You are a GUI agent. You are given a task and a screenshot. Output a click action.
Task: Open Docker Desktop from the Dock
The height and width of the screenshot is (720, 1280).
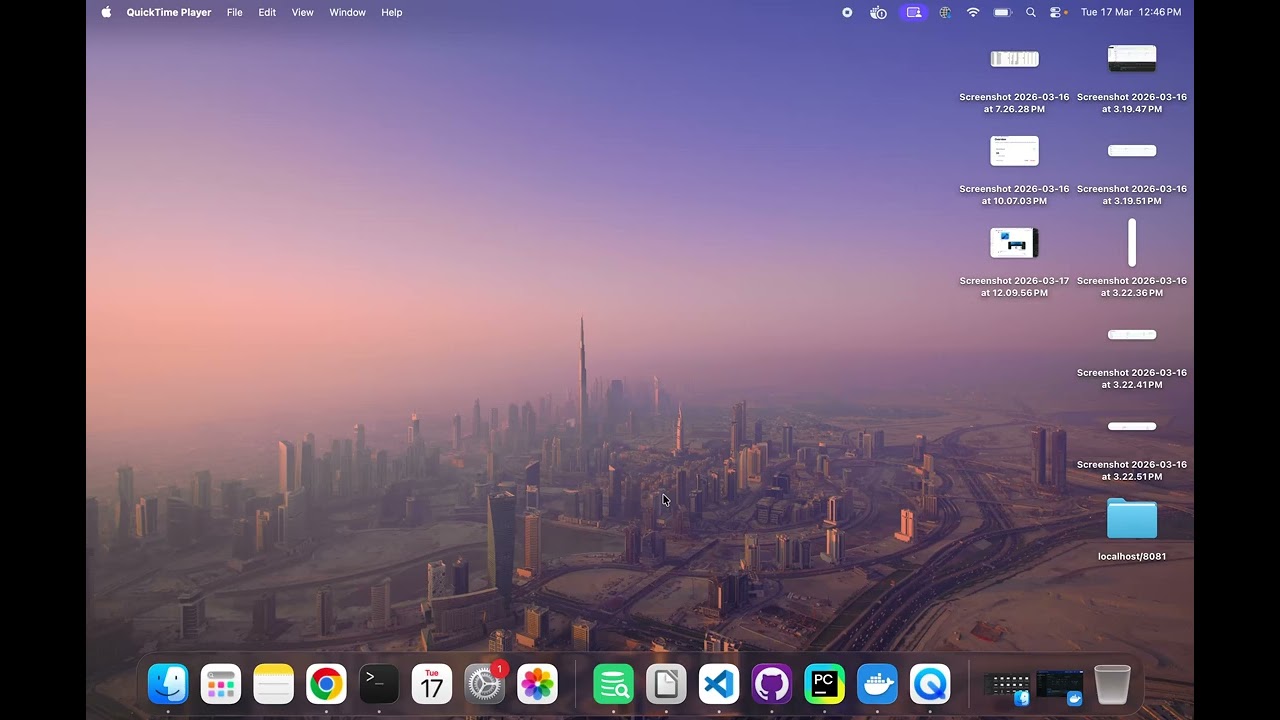pyautogui.click(x=877, y=684)
